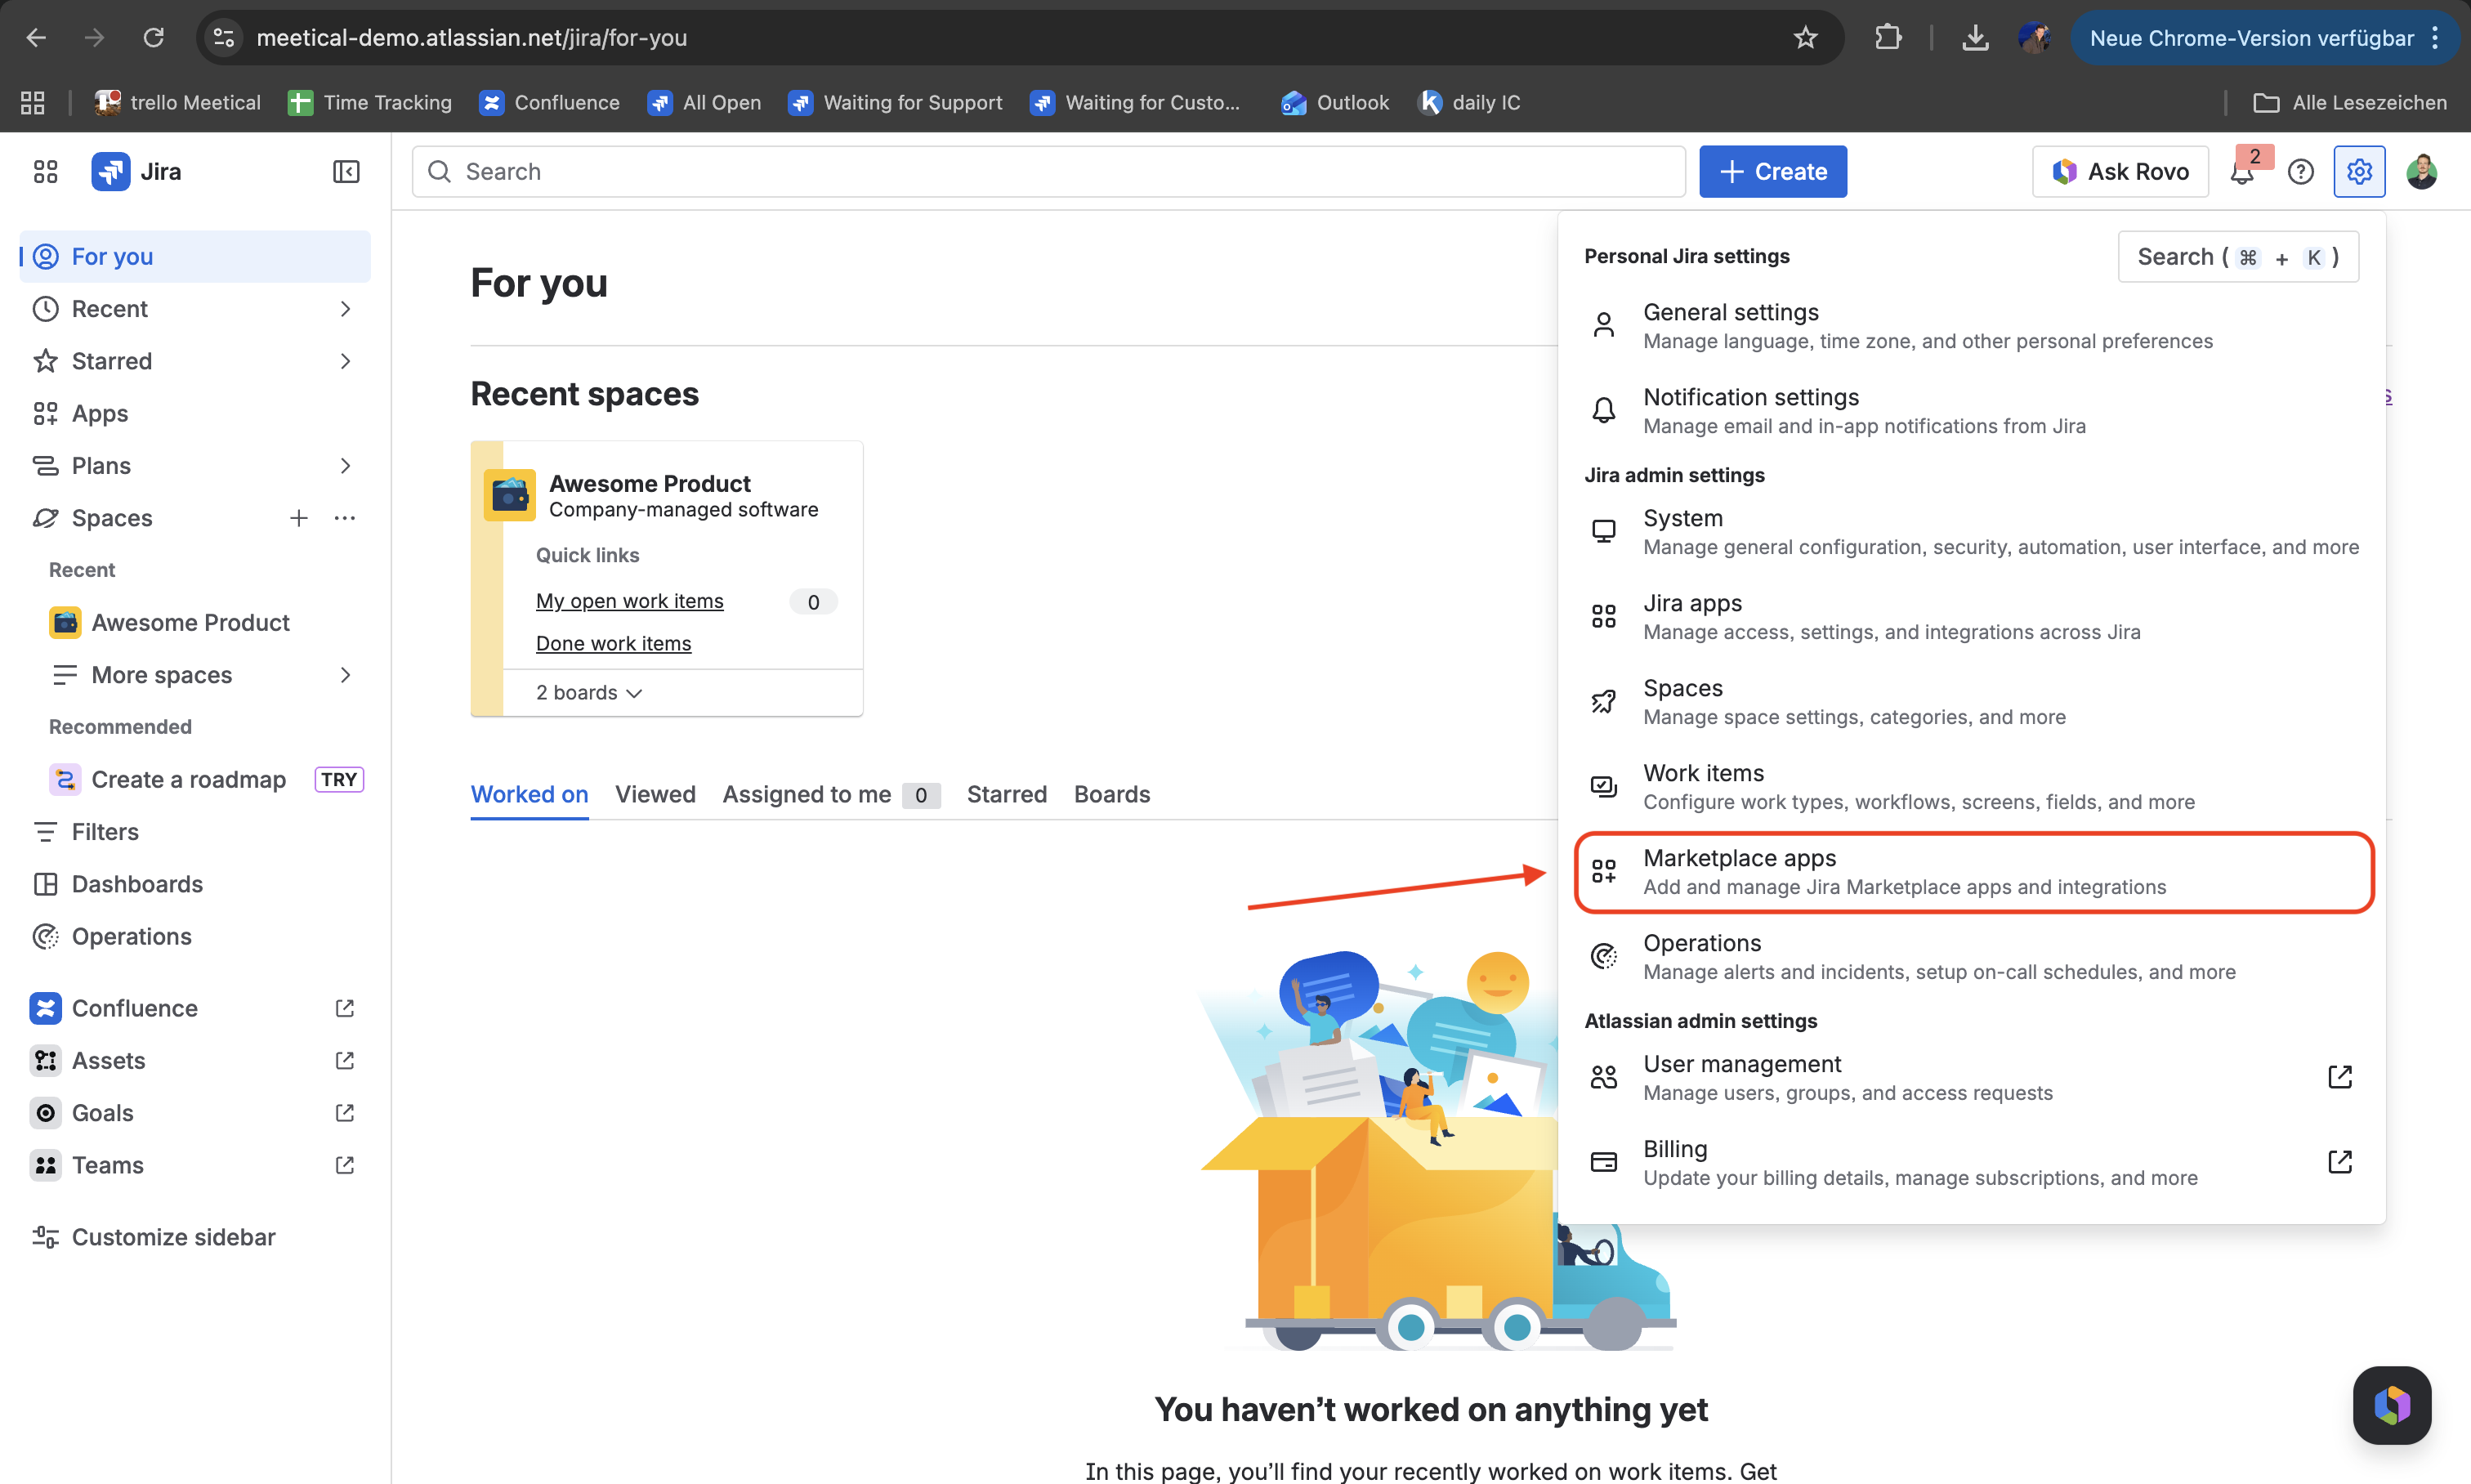
Task: Open Dashboards in the sidebar
Action: coord(194,884)
